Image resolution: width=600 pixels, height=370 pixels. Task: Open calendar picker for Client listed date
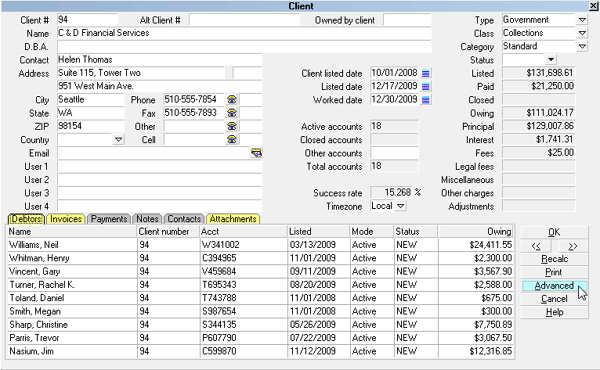(x=426, y=73)
